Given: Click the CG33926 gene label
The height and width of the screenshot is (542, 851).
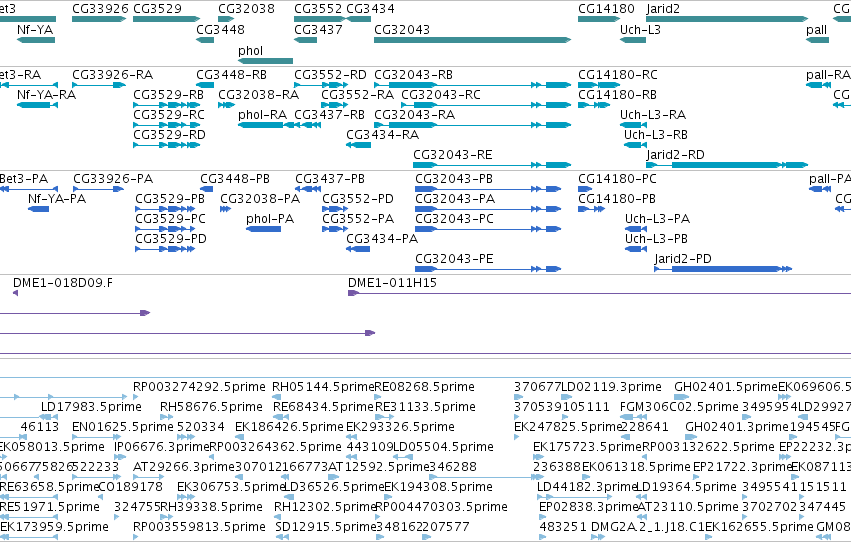Looking at the screenshot, I should pos(100,9).
